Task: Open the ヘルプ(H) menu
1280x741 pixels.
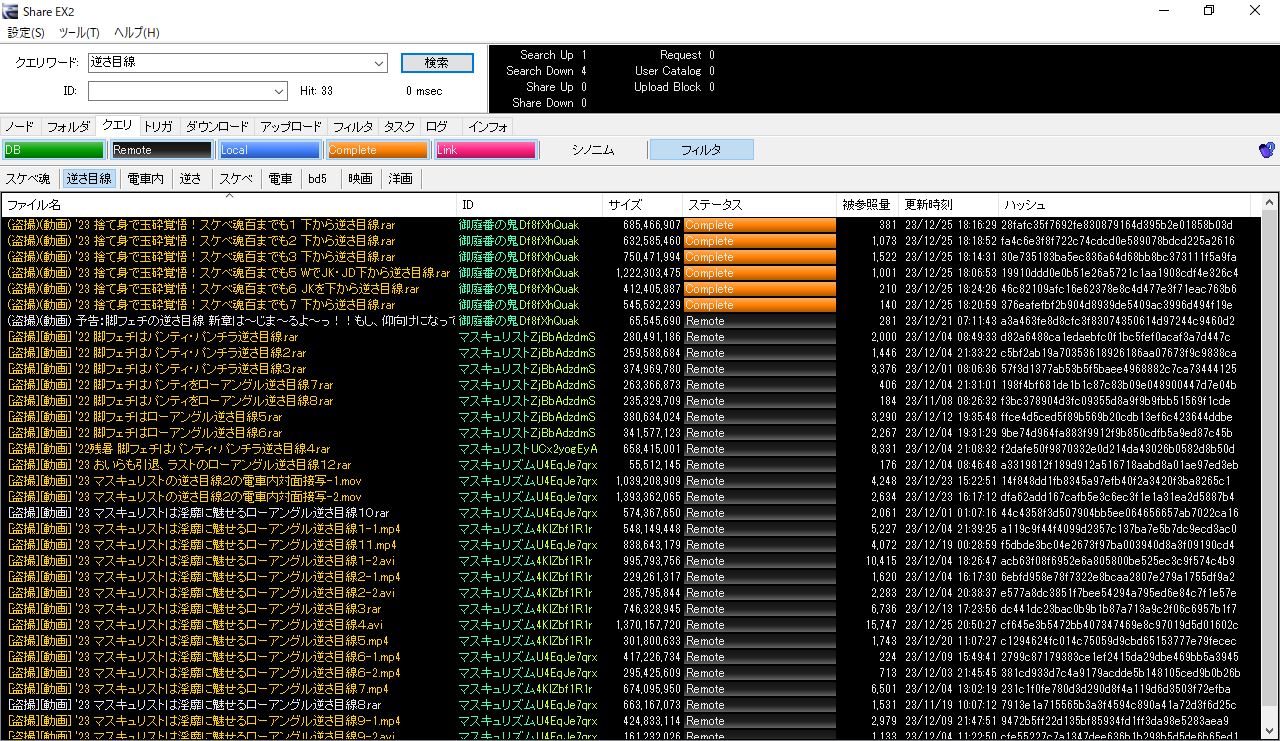Action: coord(137,33)
